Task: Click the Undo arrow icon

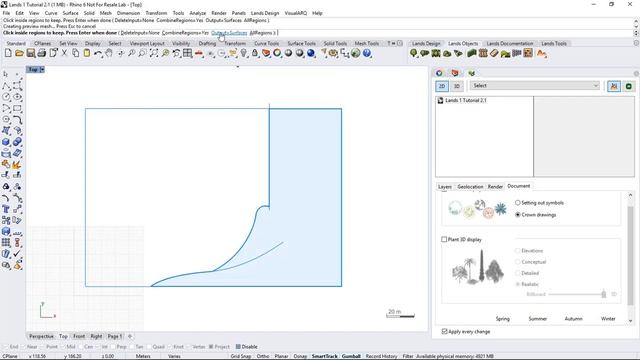Action: (98, 53)
